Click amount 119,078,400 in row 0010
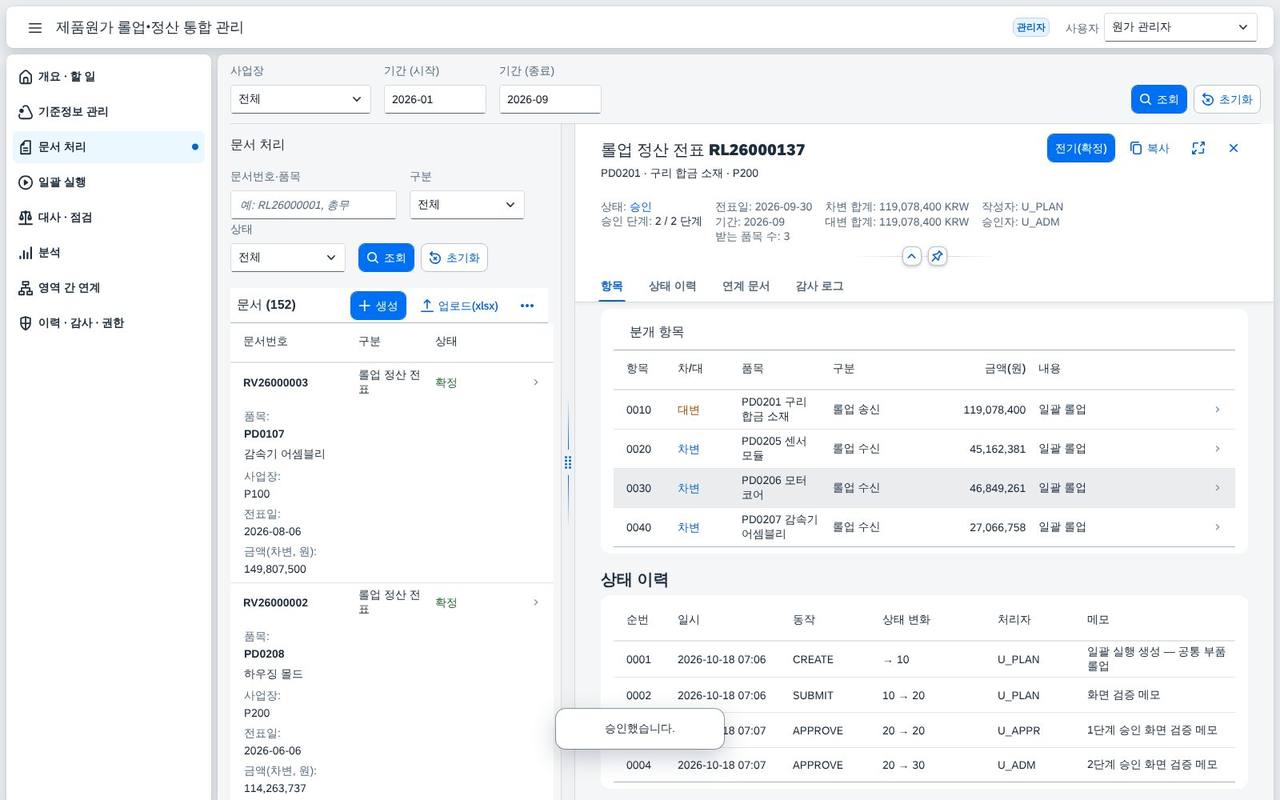Screen dimensions: 1280x800 pyautogui.click(x=994, y=410)
